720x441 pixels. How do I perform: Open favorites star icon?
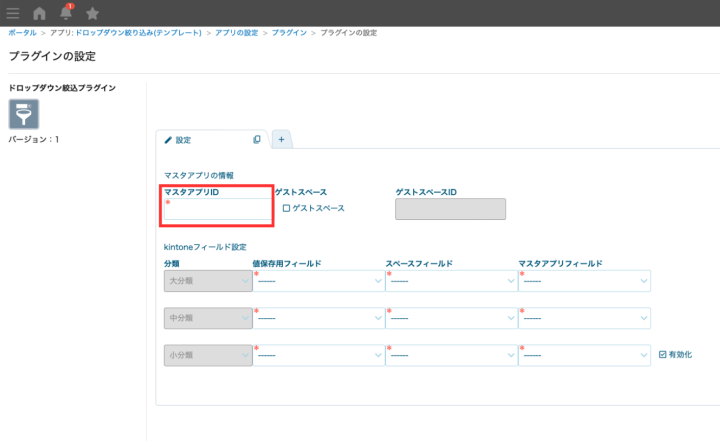pos(93,13)
